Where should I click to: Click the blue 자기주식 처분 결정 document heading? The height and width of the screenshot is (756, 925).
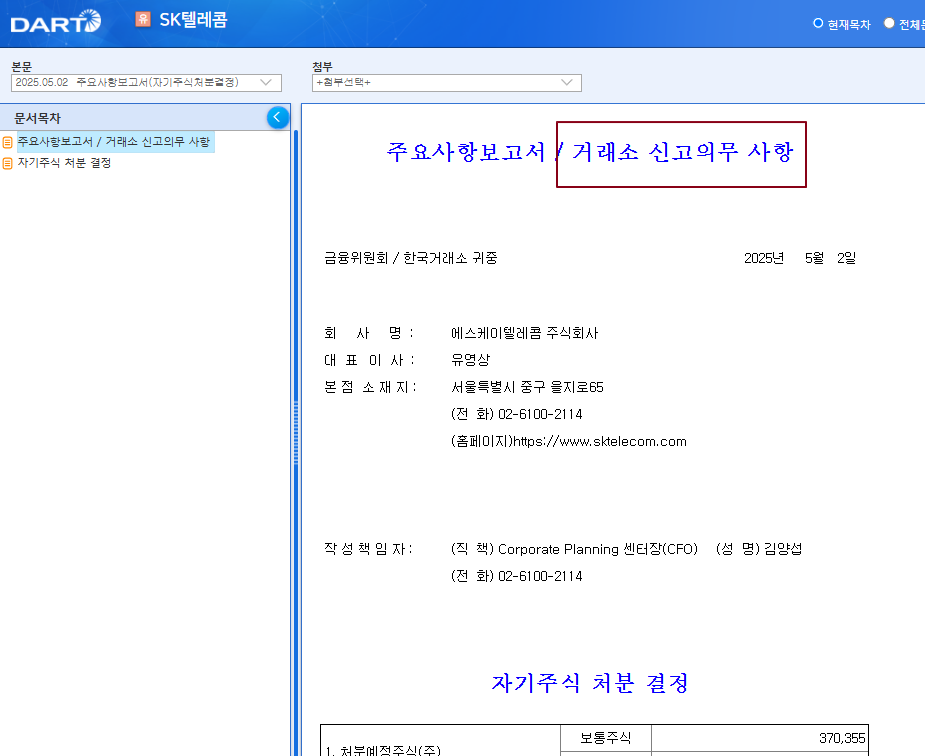592,682
